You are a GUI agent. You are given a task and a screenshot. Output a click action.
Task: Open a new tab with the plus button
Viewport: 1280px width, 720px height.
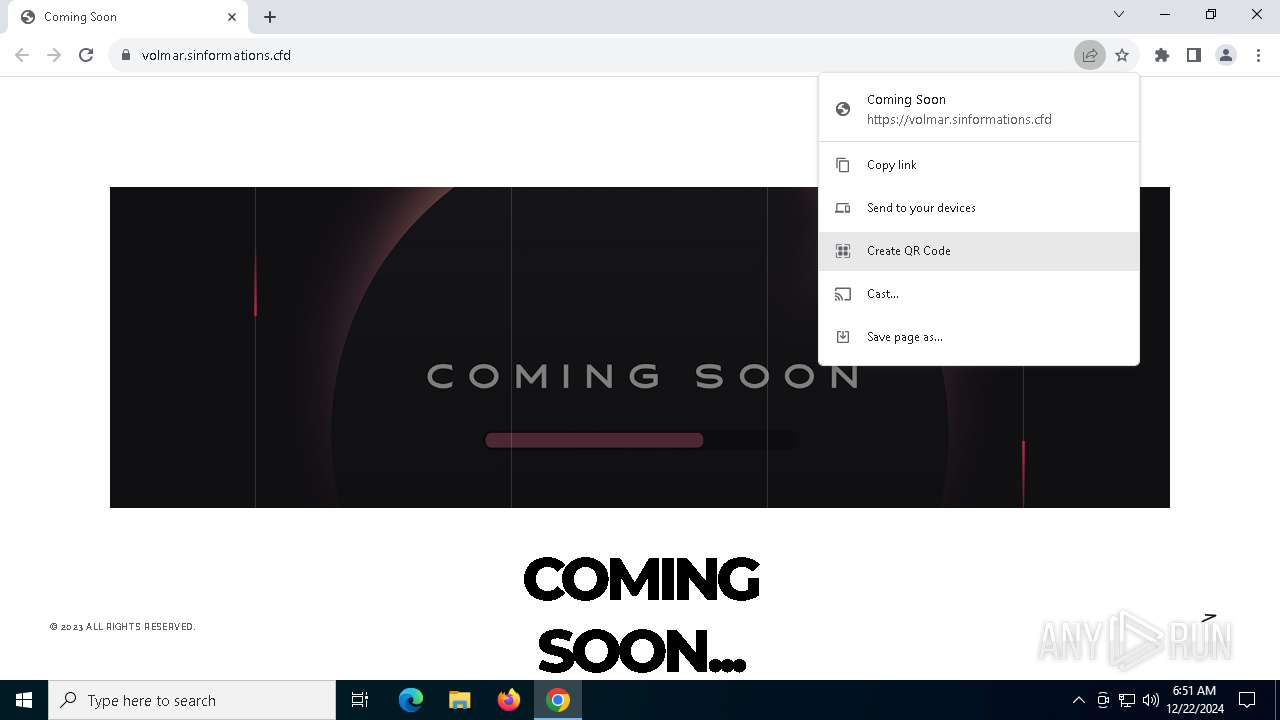(x=270, y=17)
